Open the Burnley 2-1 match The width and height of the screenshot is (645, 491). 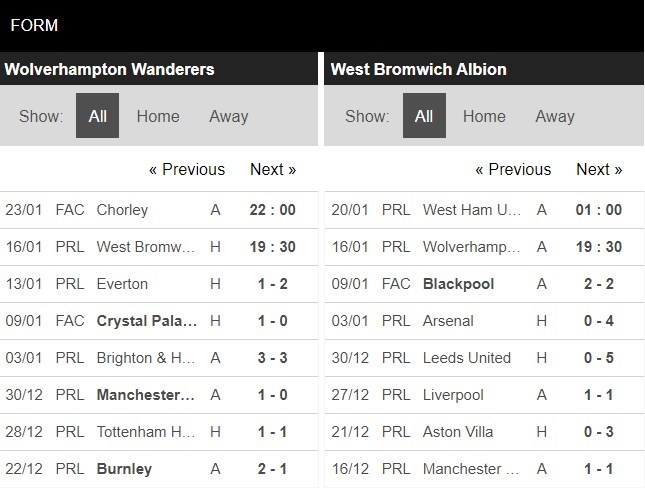159,469
